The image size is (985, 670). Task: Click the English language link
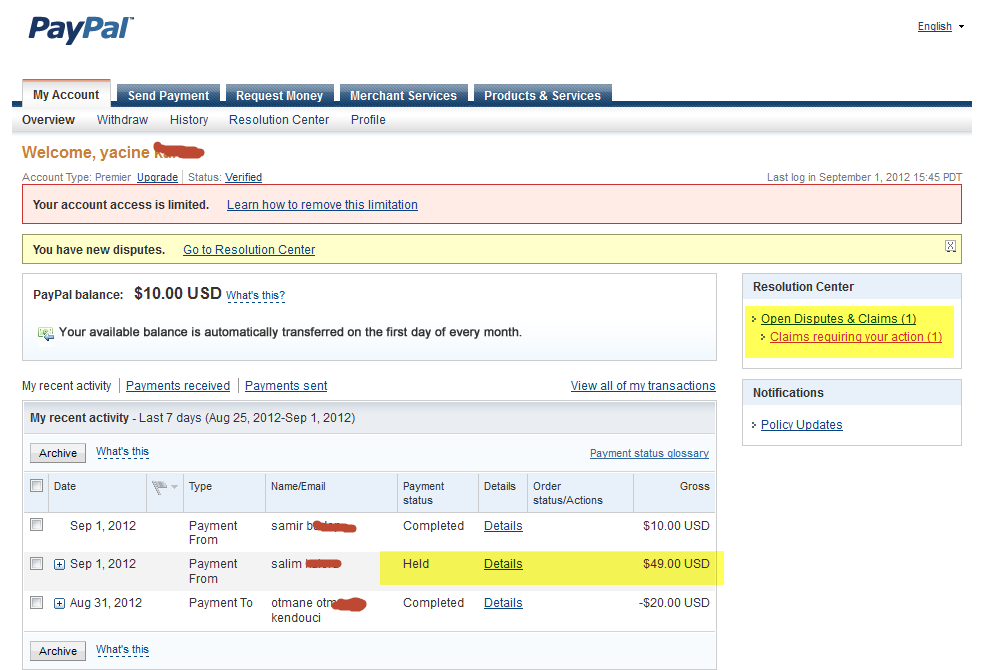click(x=935, y=26)
